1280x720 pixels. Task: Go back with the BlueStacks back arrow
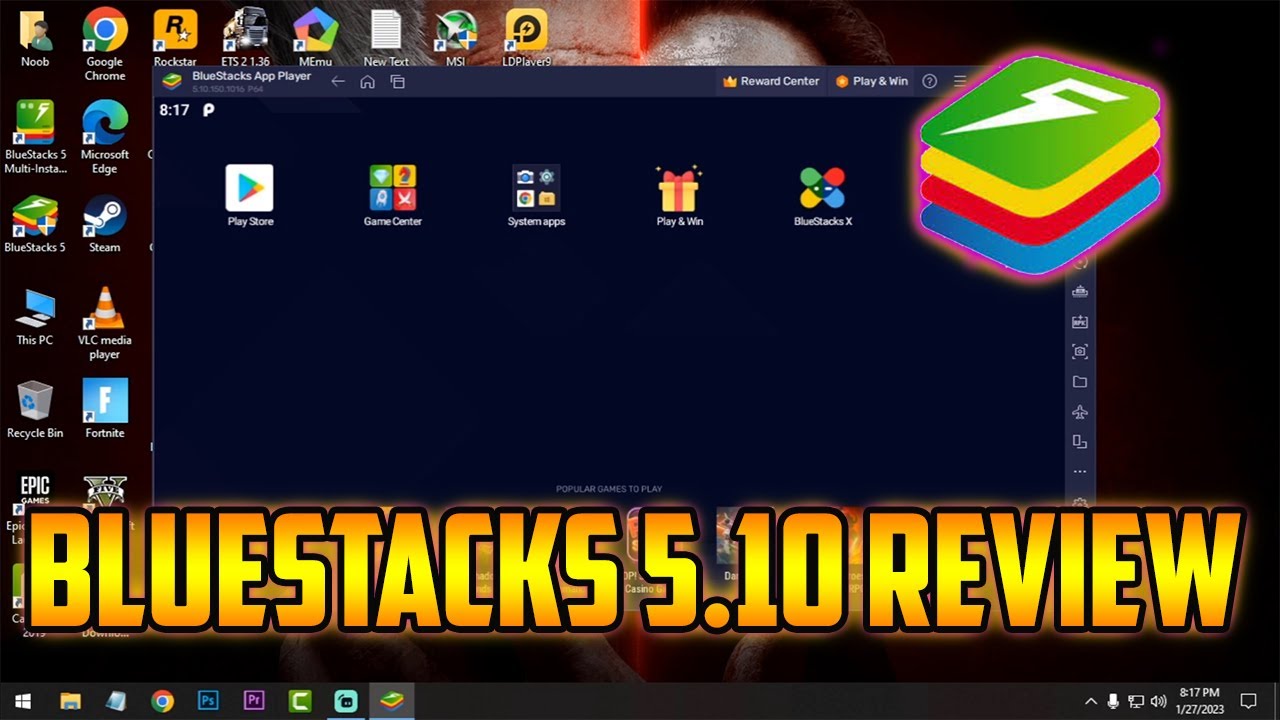click(x=338, y=82)
